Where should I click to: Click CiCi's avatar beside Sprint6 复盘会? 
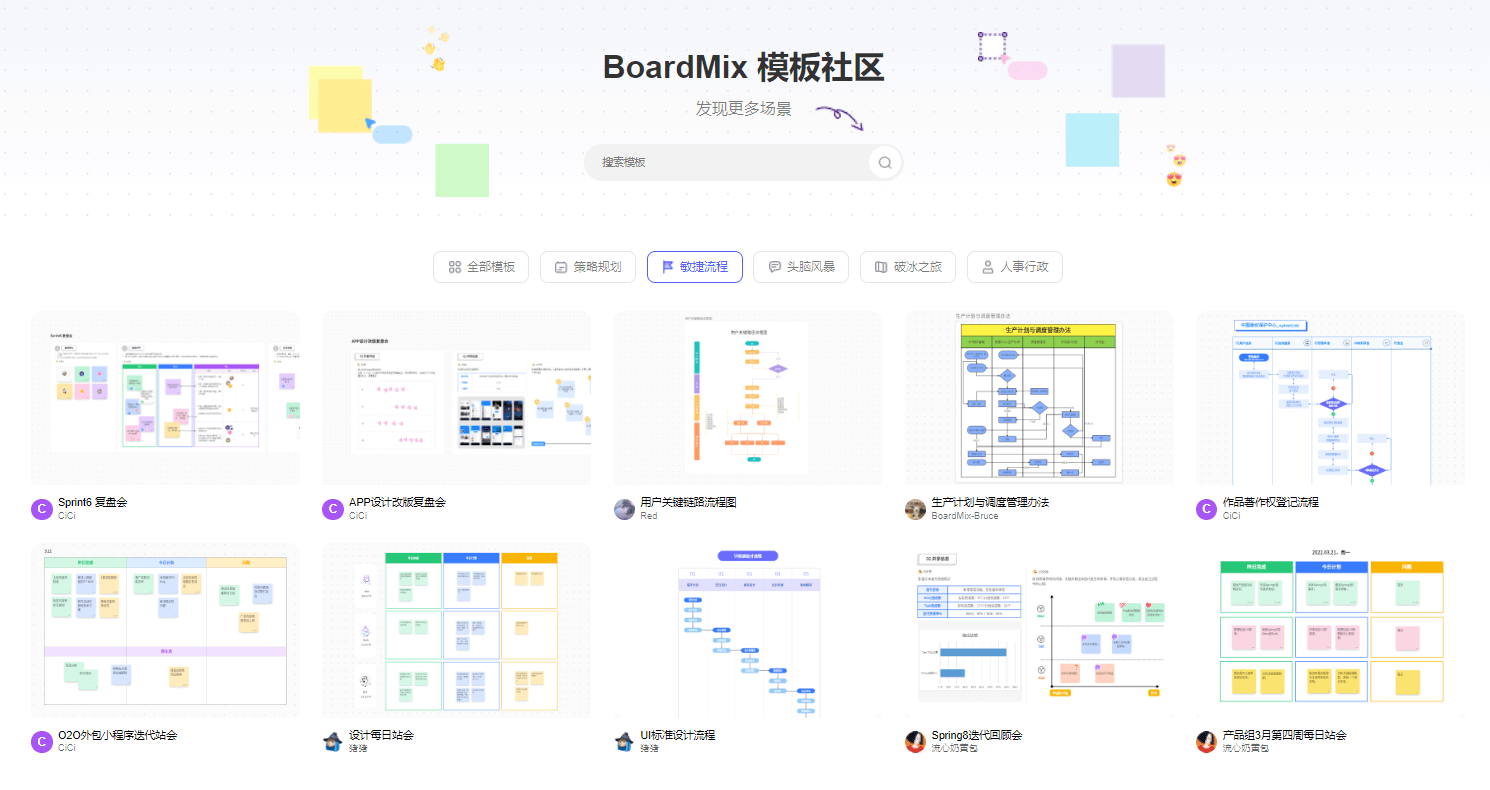point(42,509)
